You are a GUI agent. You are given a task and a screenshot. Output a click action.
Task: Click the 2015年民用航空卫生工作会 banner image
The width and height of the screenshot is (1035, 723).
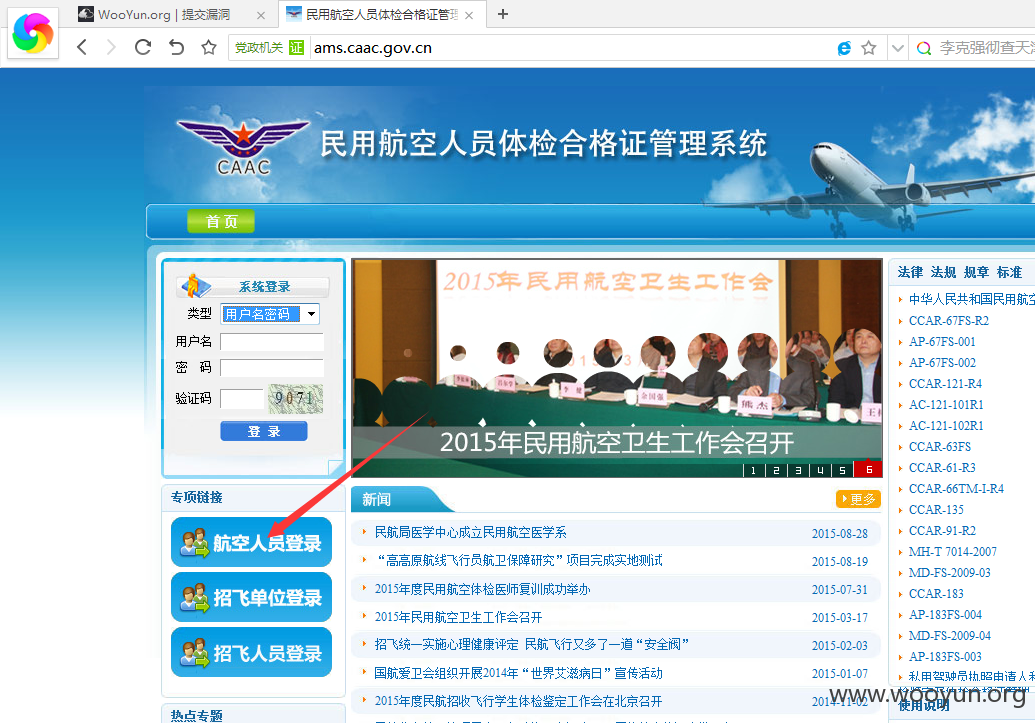pos(617,368)
